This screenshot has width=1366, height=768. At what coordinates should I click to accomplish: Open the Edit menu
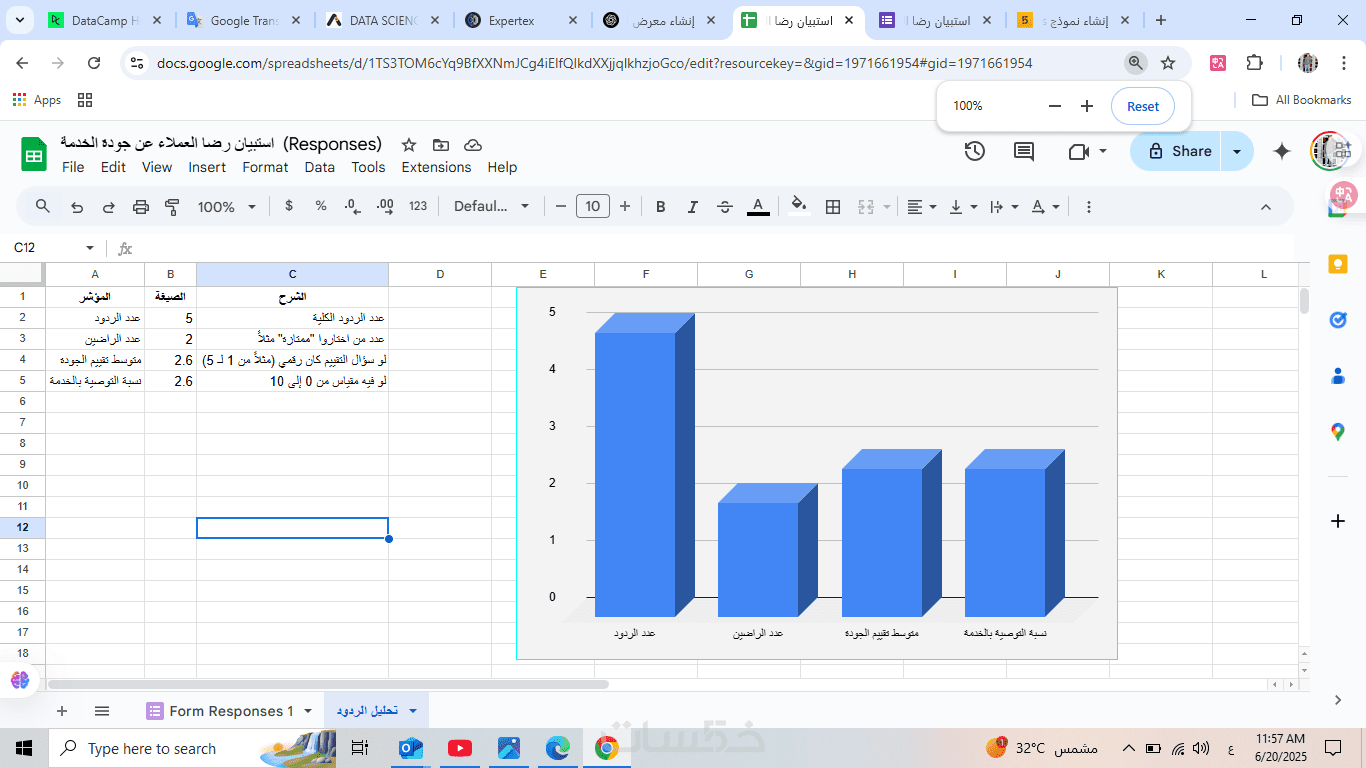click(113, 167)
